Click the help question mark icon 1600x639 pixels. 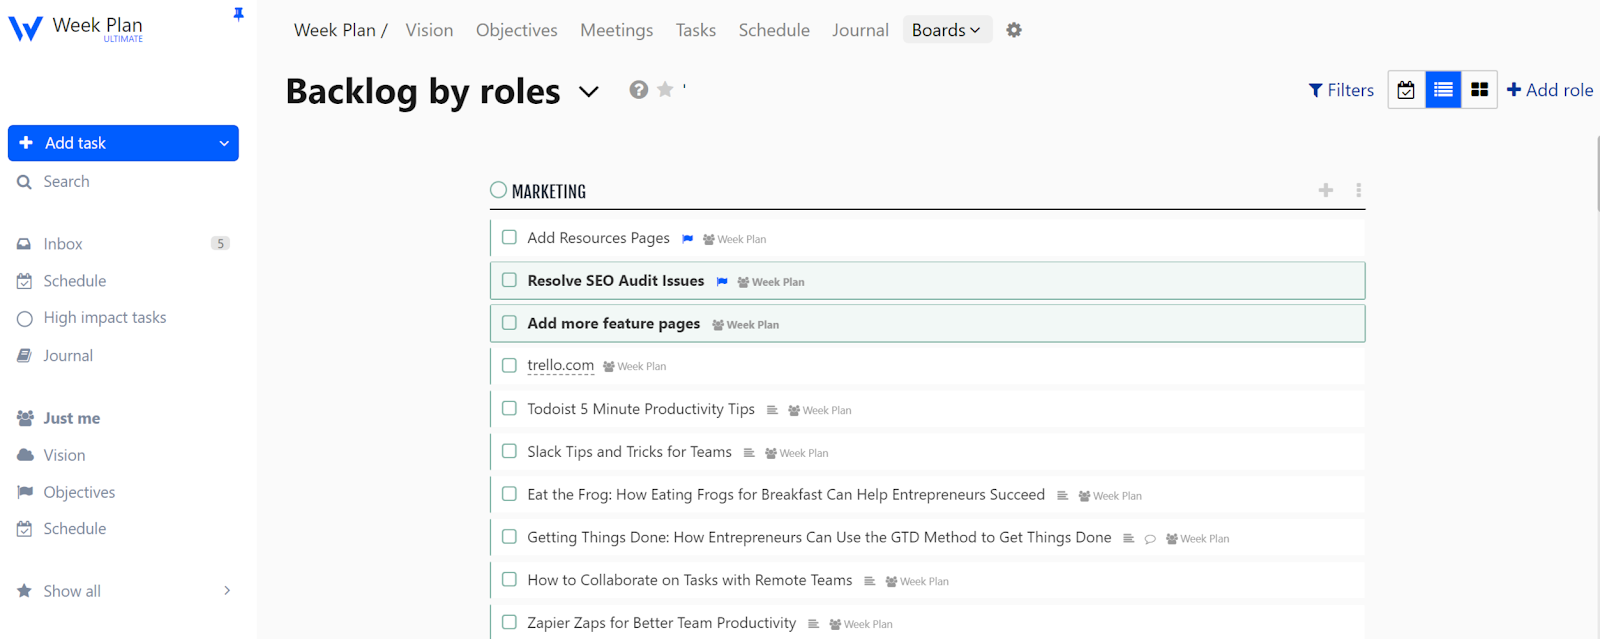tap(638, 90)
